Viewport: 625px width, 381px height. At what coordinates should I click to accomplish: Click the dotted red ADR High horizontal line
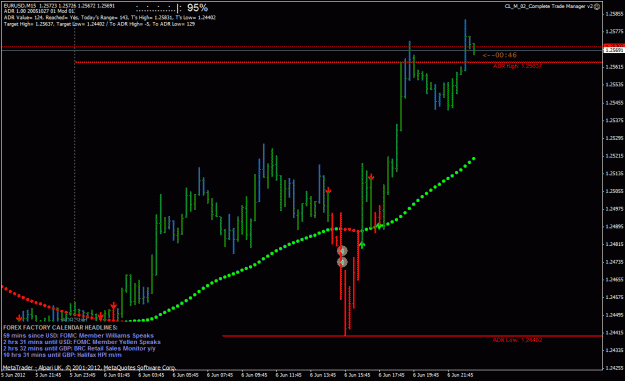pyautogui.click(x=338, y=62)
